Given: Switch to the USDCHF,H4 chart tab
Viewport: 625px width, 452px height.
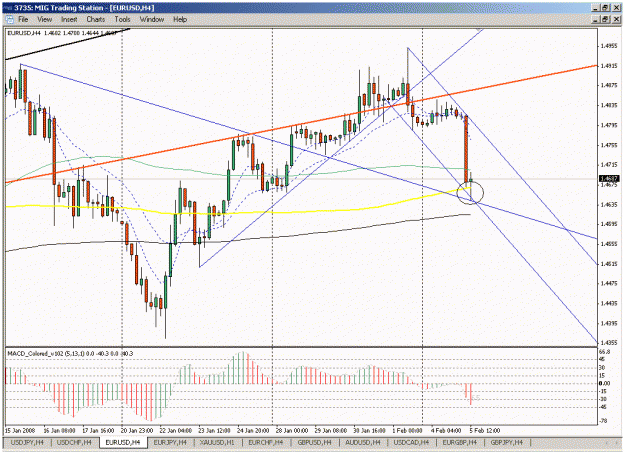Looking at the screenshot, I should coord(74,442).
